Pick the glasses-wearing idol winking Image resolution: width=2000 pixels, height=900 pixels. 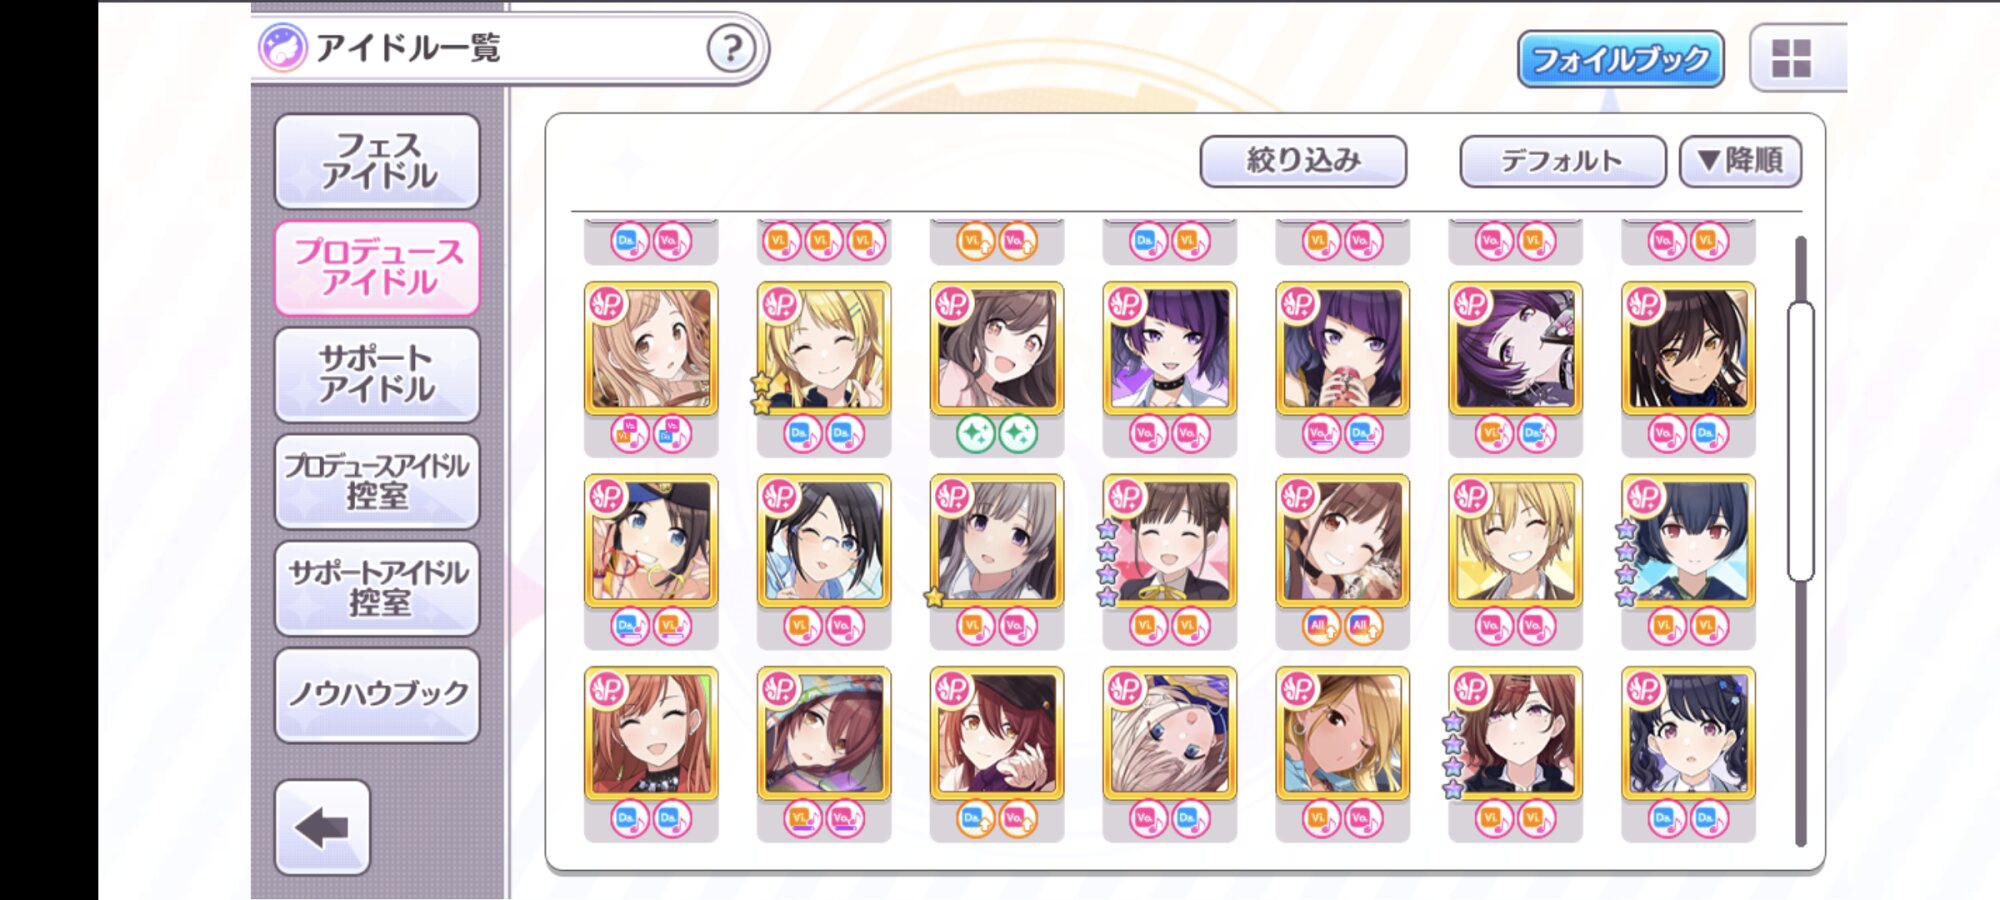click(x=823, y=541)
